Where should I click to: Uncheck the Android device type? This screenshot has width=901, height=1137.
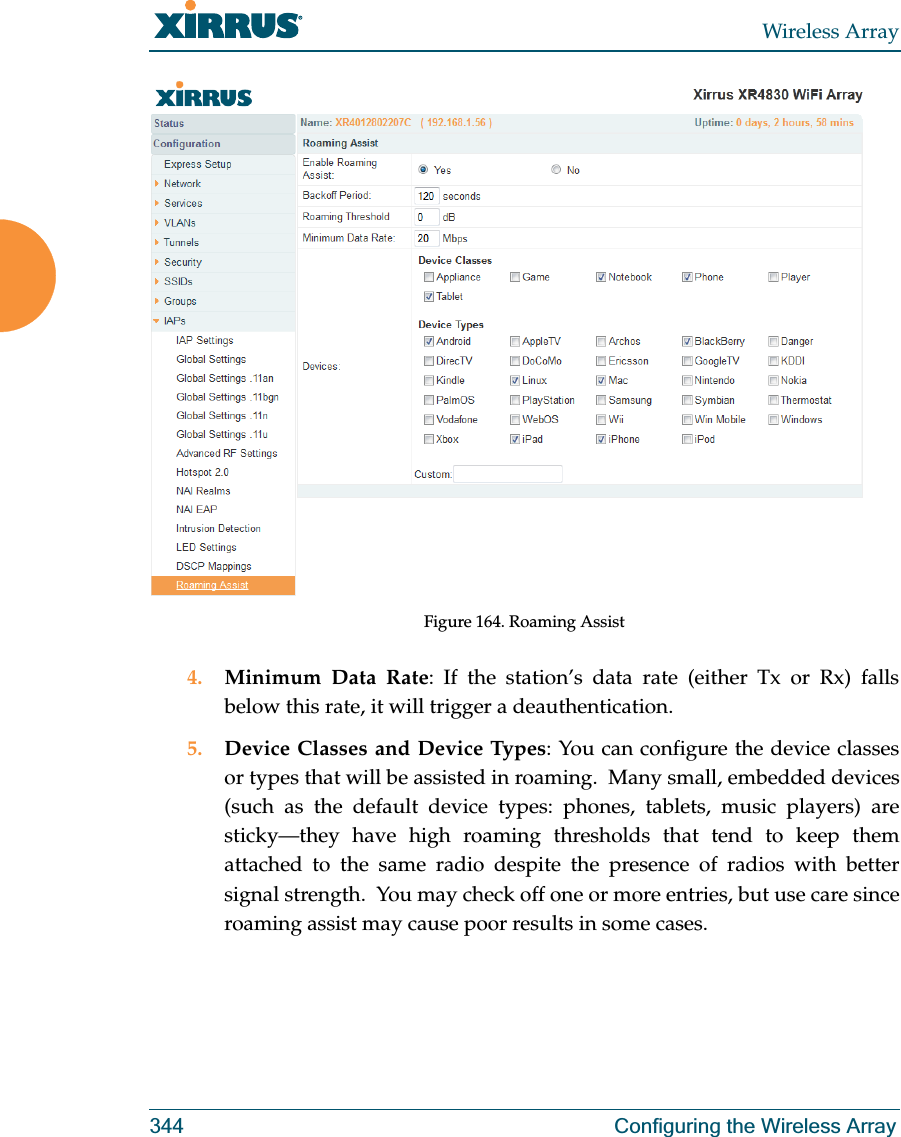(x=429, y=342)
